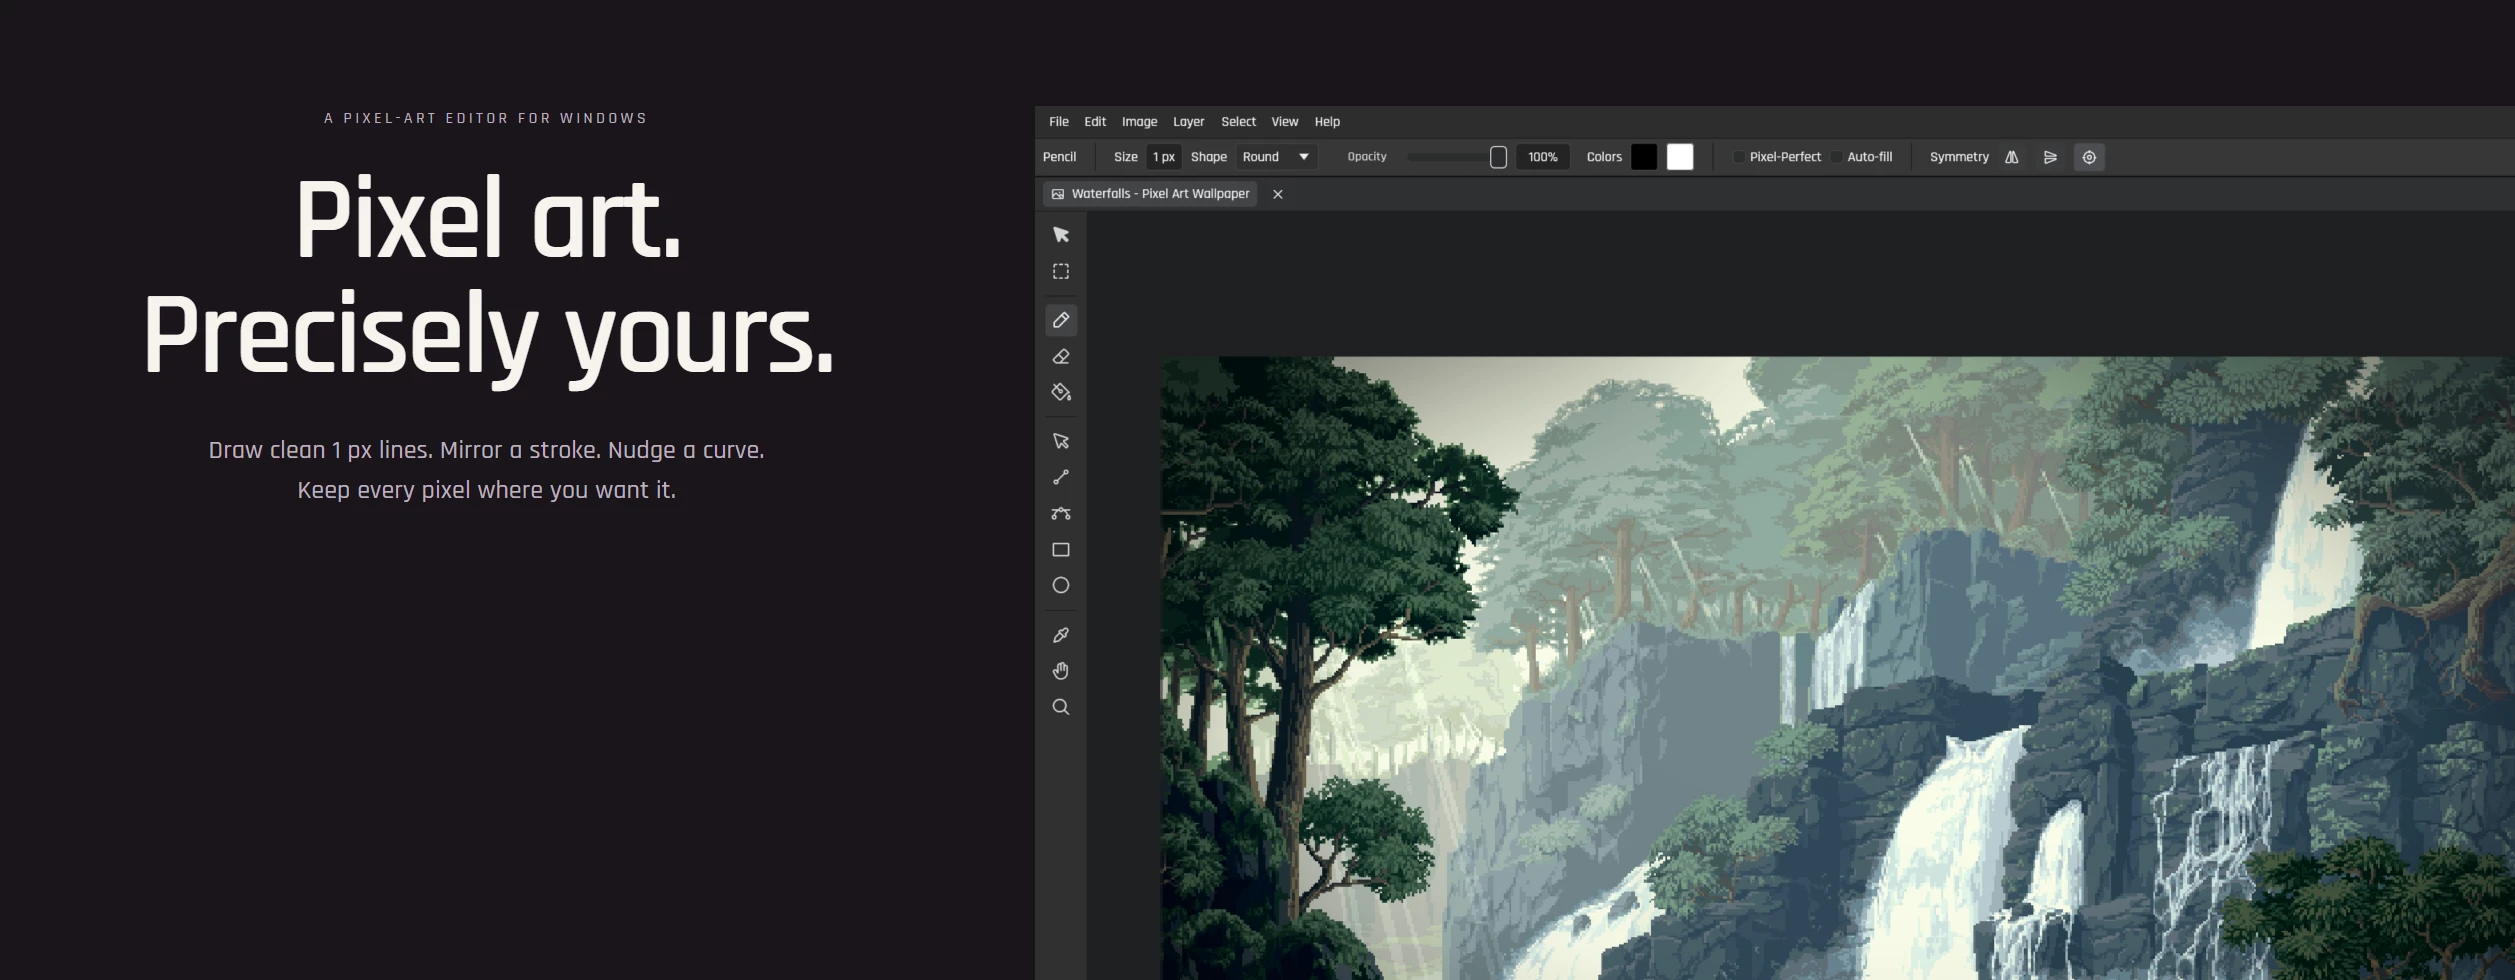Choose the rectangular marquee selection tool
This screenshot has width=2515, height=980.
(1061, 272)
